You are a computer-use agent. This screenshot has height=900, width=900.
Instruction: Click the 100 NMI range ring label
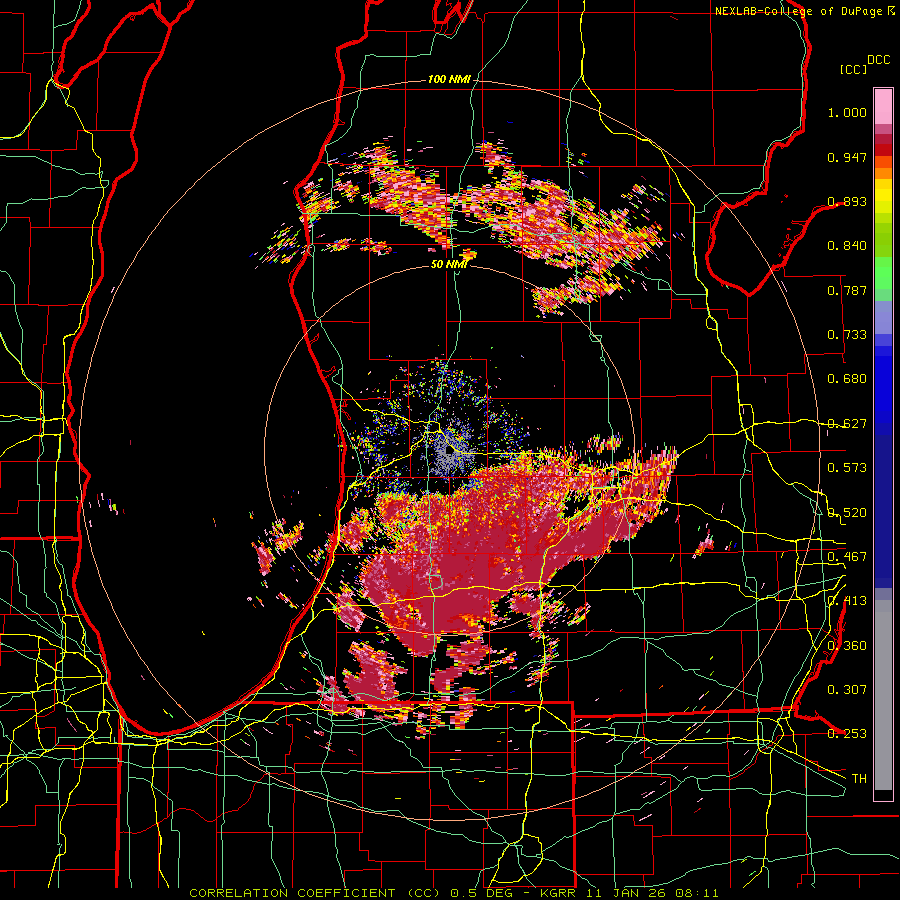(449, 79)
